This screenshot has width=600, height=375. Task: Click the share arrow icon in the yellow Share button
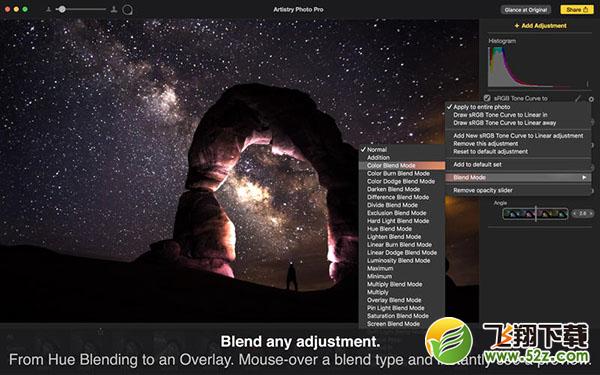point(586,10)
